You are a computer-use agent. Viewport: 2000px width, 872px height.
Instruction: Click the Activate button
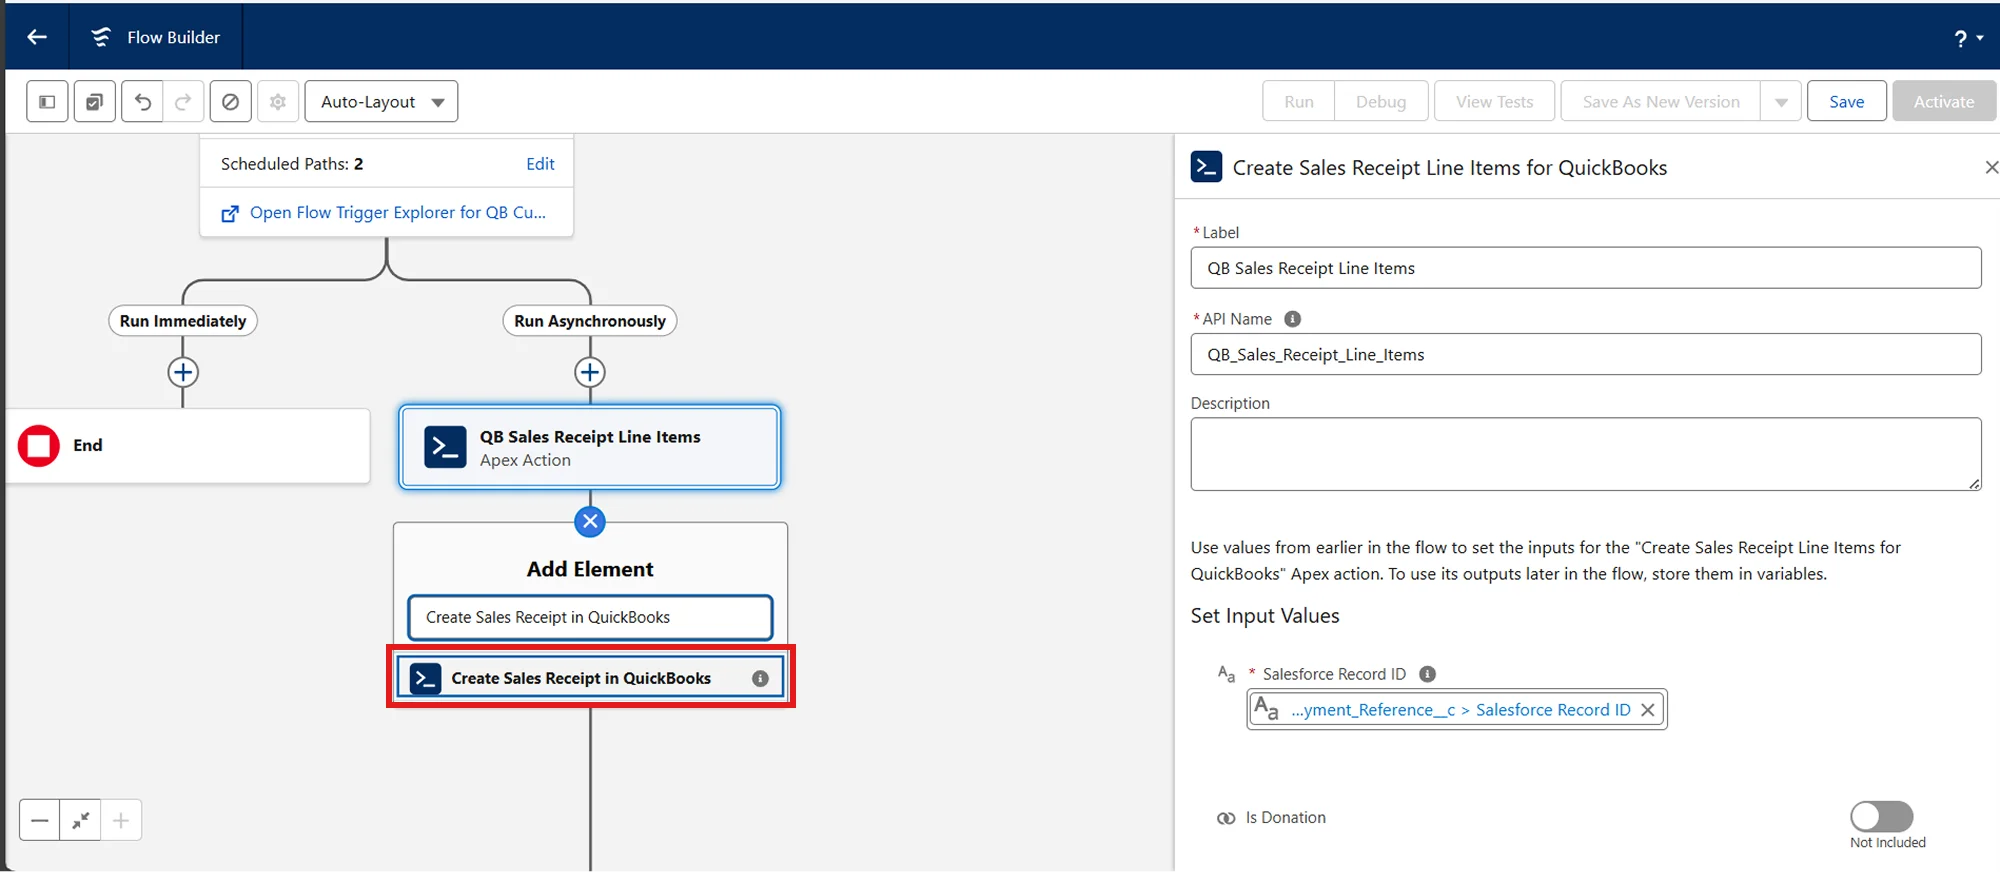[x=1943, y=101]
